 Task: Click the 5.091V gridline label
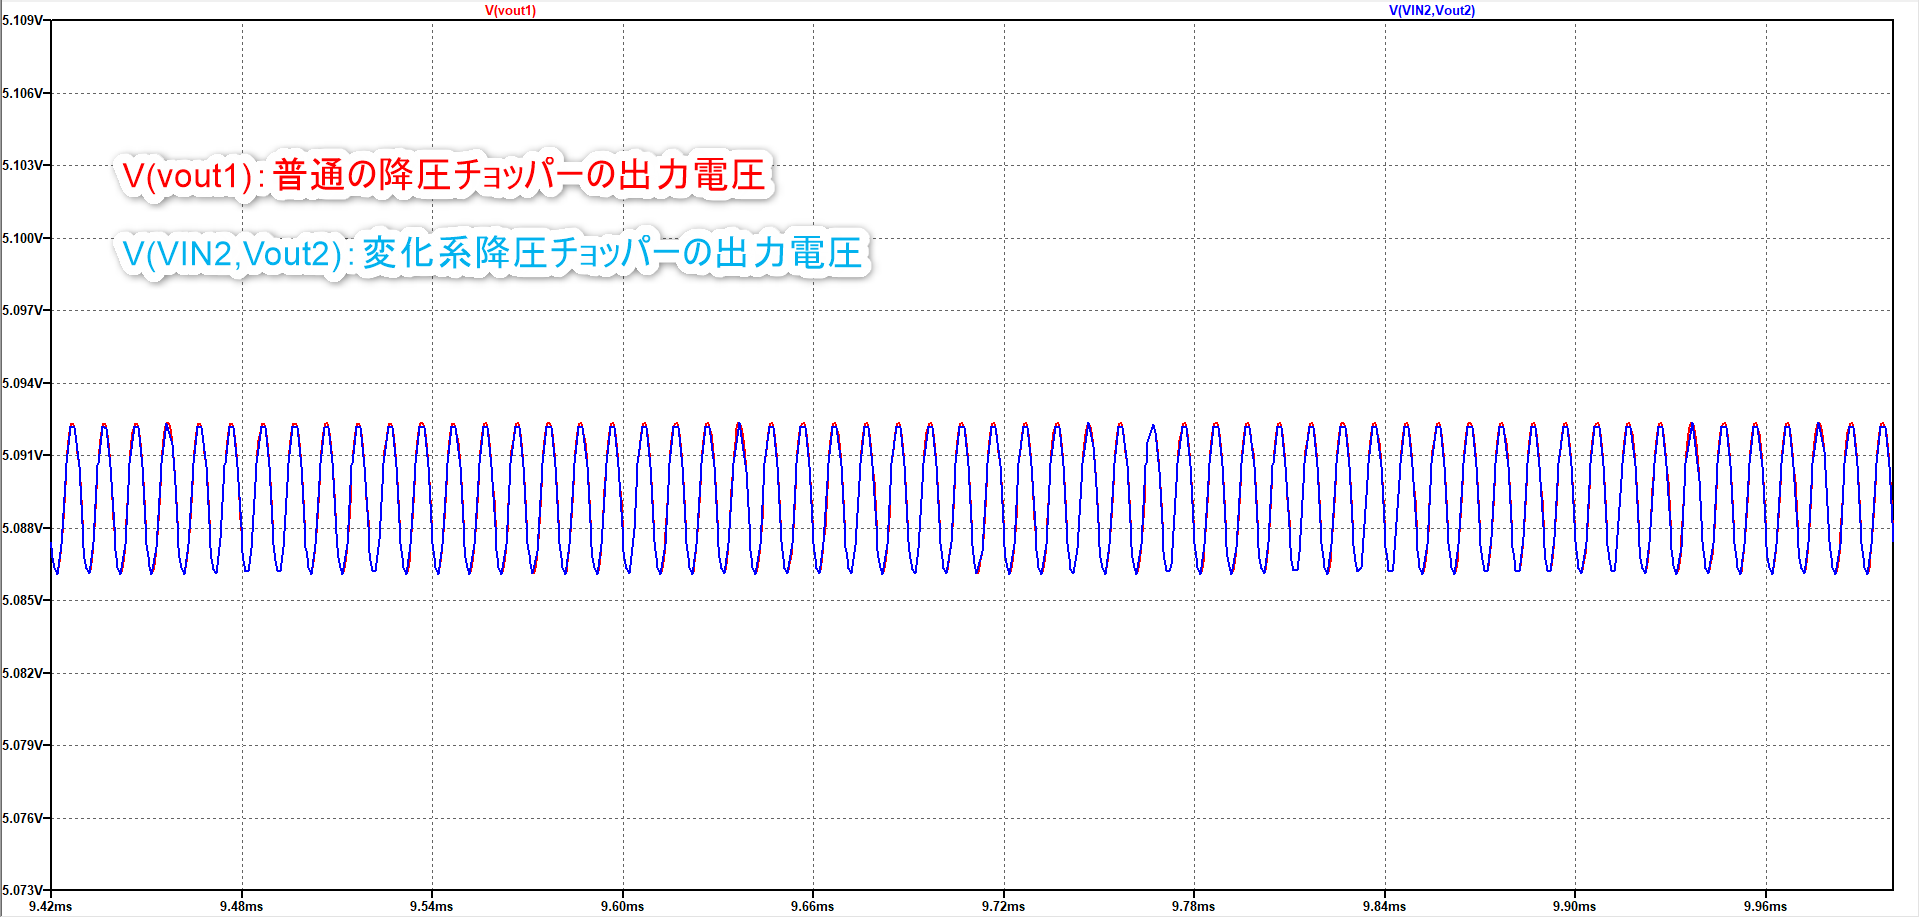pos(22,453)
